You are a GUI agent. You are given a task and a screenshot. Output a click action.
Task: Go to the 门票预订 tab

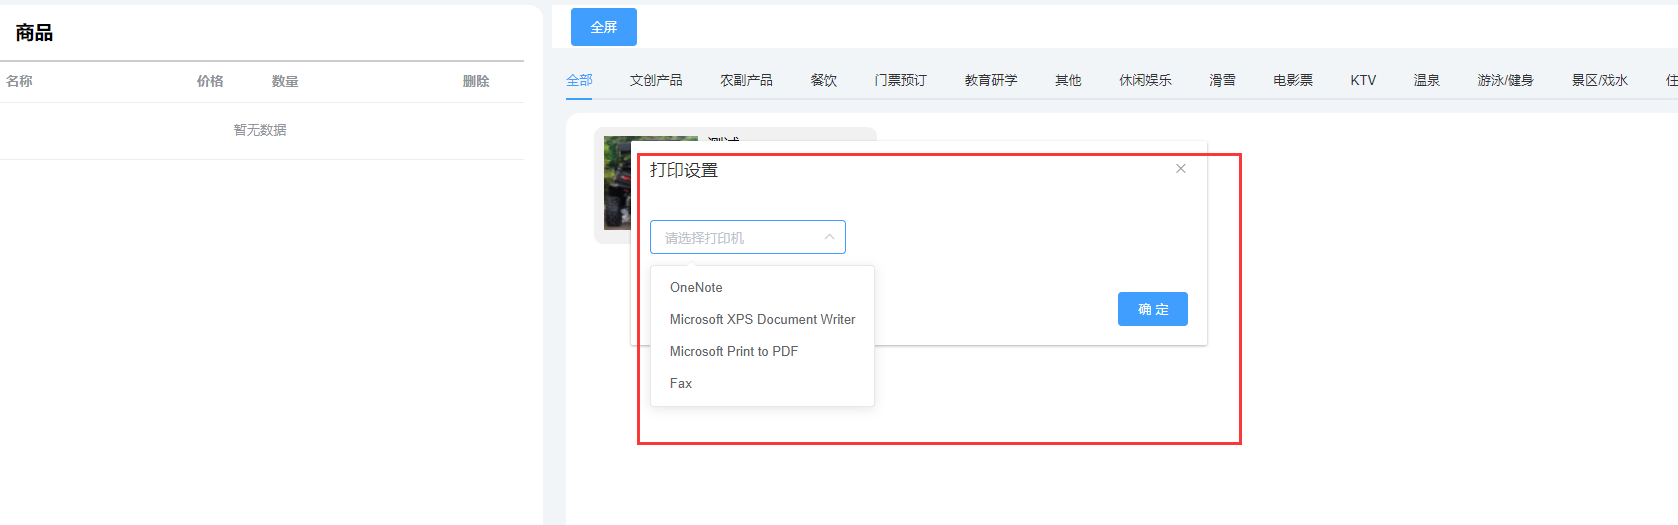point(900,80)
